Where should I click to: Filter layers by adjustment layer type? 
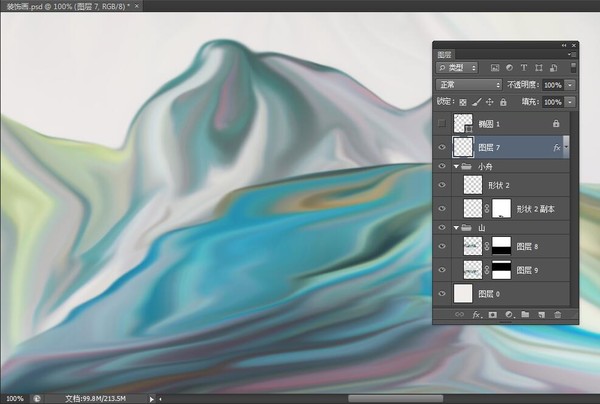click(x=509, y=68)
